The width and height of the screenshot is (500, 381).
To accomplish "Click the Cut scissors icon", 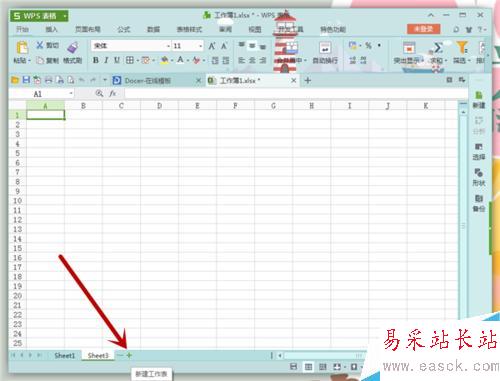I will (40, 45).
